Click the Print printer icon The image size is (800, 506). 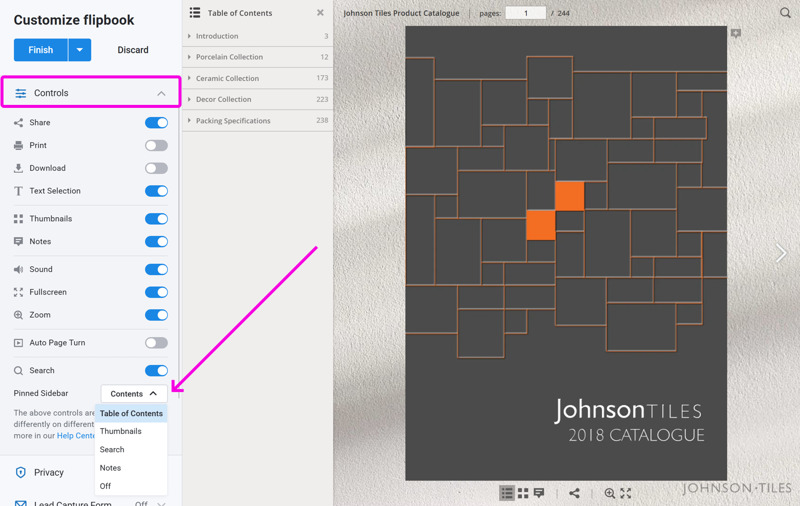point(18,145)
